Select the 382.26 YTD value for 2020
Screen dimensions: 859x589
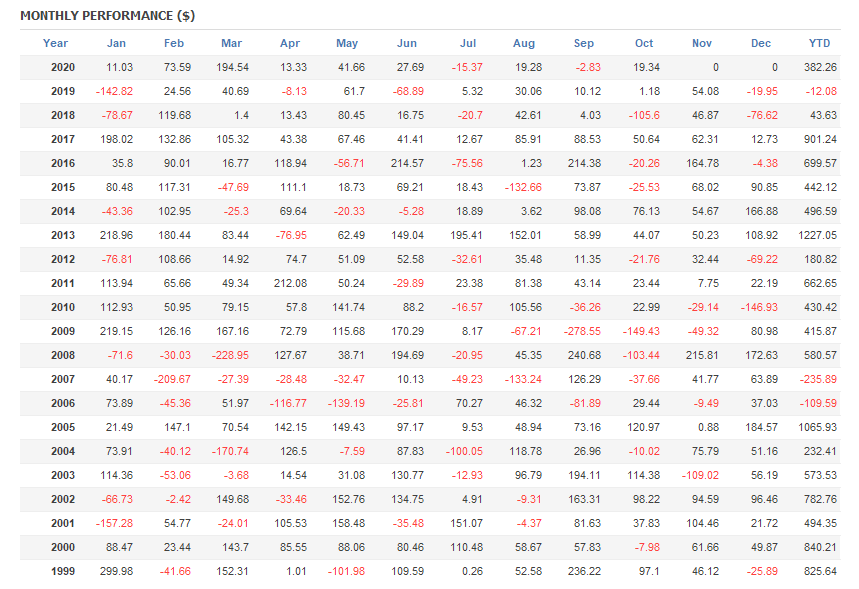[x=820, y=67]
